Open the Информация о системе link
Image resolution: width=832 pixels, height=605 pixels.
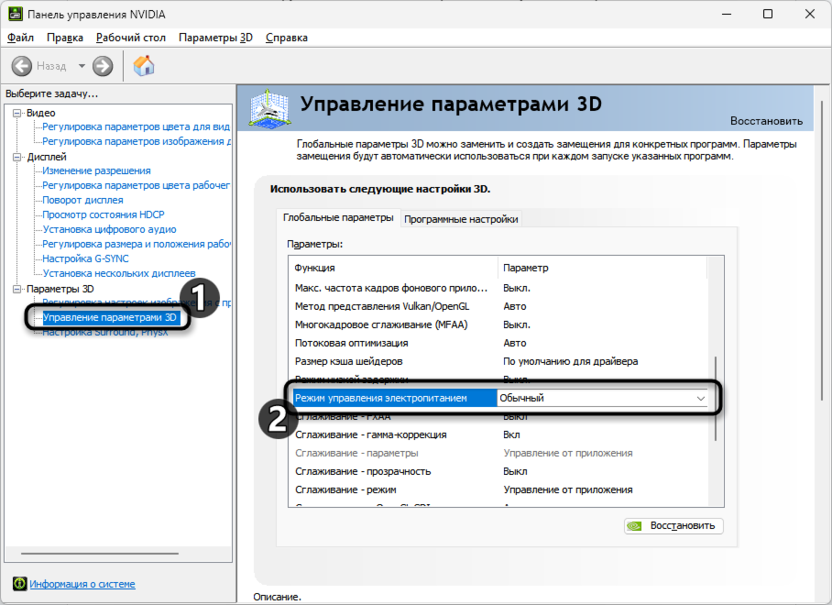coord(82,584)
